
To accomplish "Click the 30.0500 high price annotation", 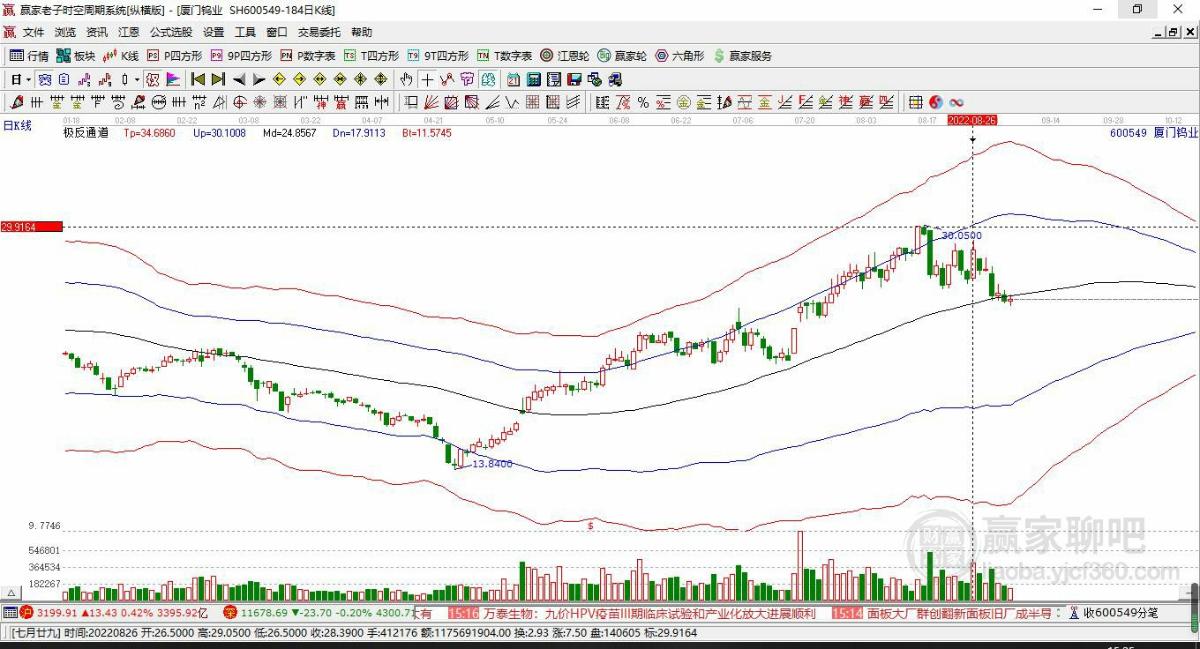I will point(962,236).
